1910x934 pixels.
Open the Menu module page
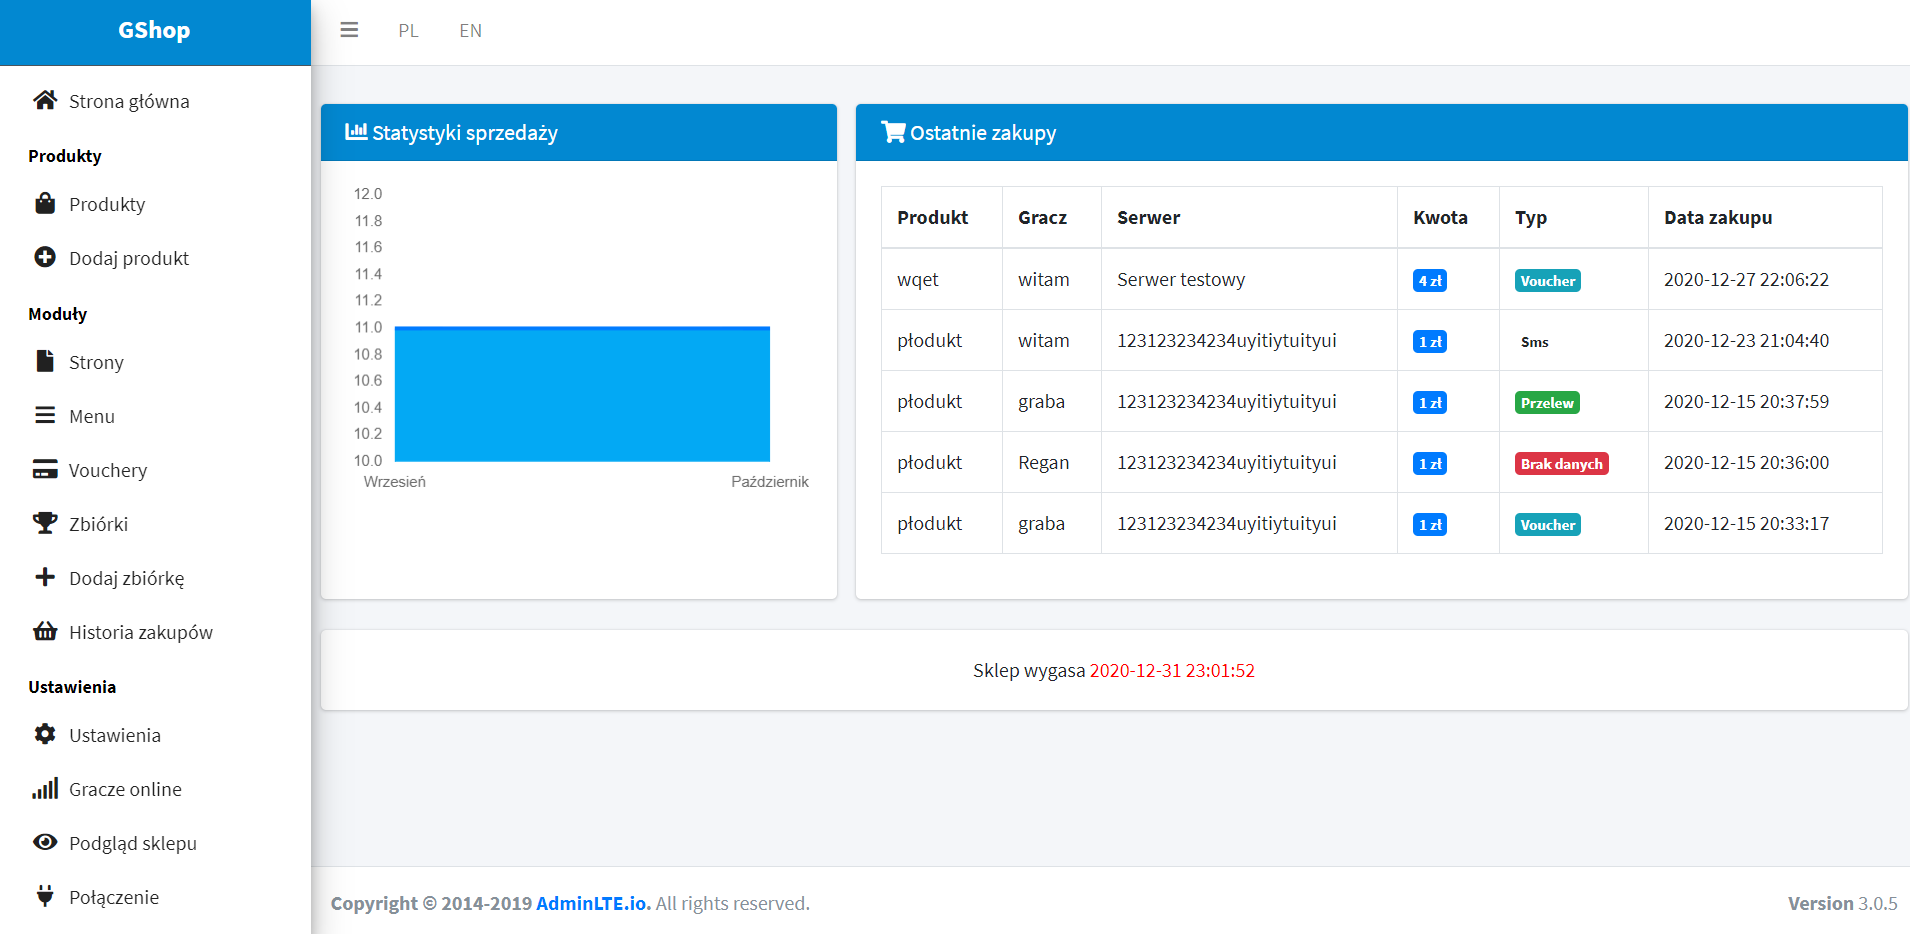coord(92,416)
